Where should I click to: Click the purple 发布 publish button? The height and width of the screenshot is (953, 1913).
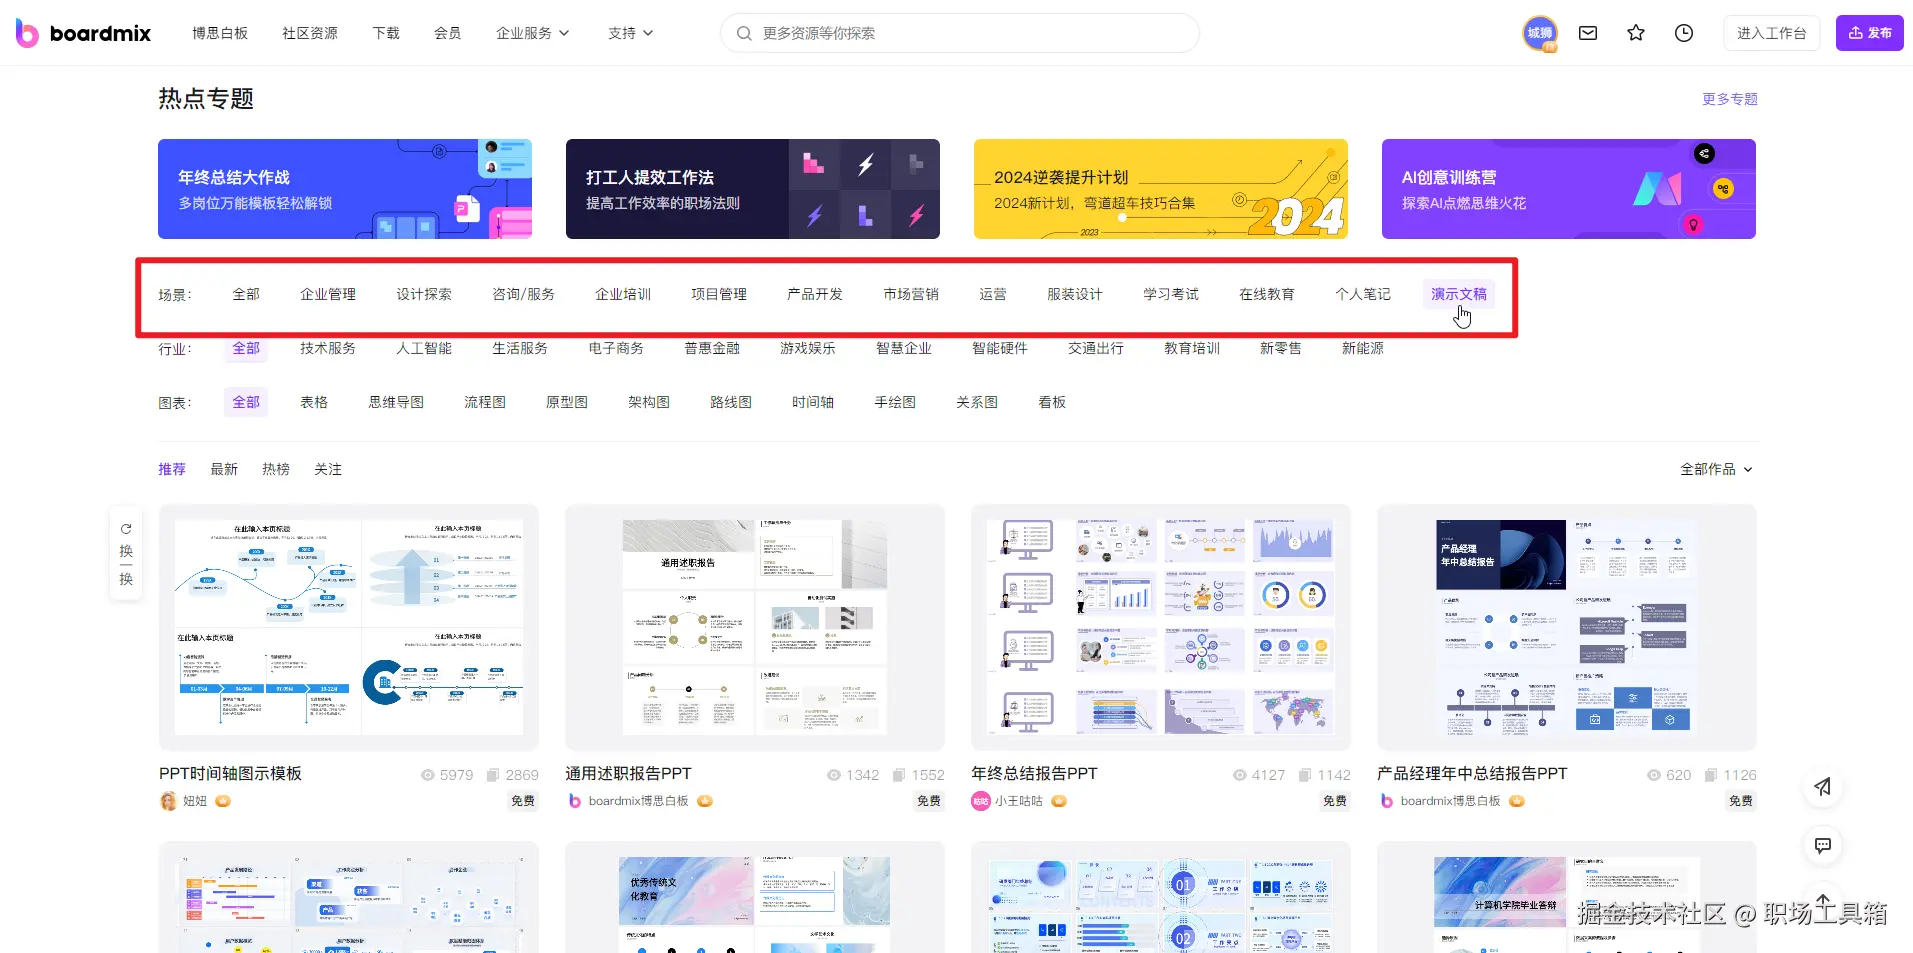pos(1869,32)
